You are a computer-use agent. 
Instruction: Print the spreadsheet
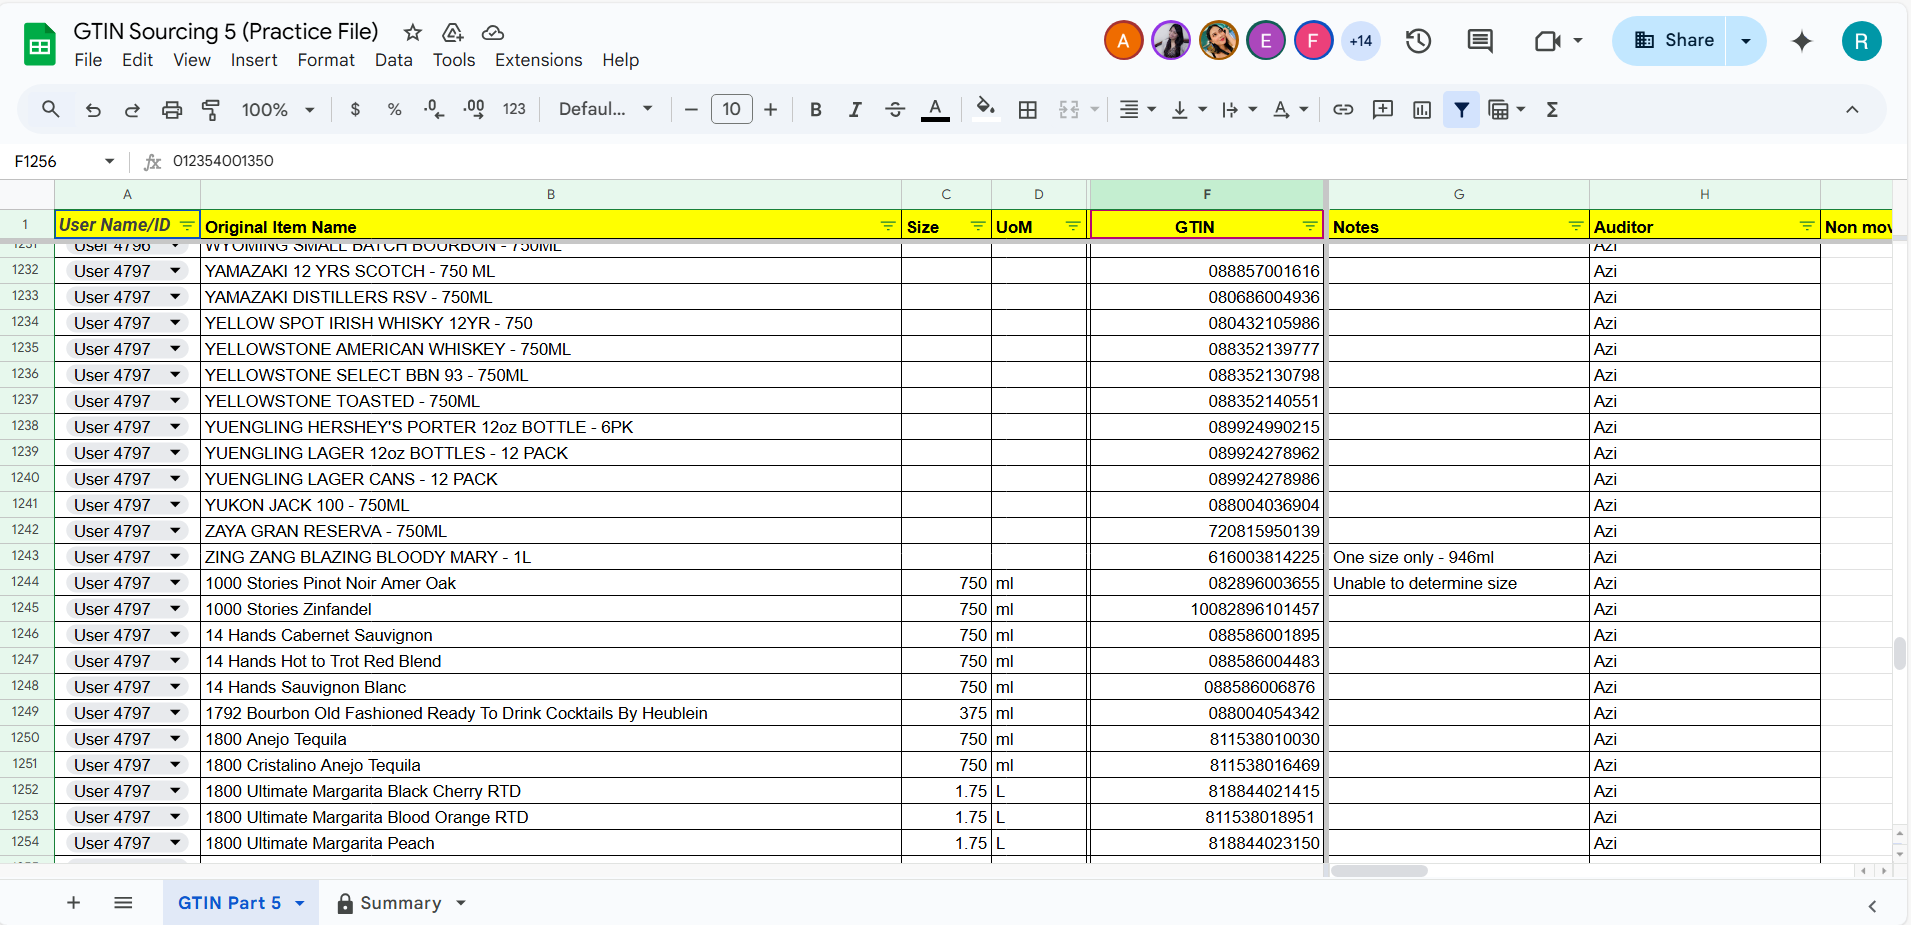coord(172,110)
